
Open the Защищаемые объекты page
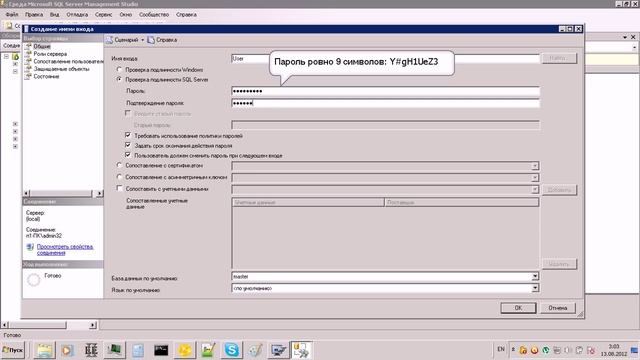pos(61,69)
